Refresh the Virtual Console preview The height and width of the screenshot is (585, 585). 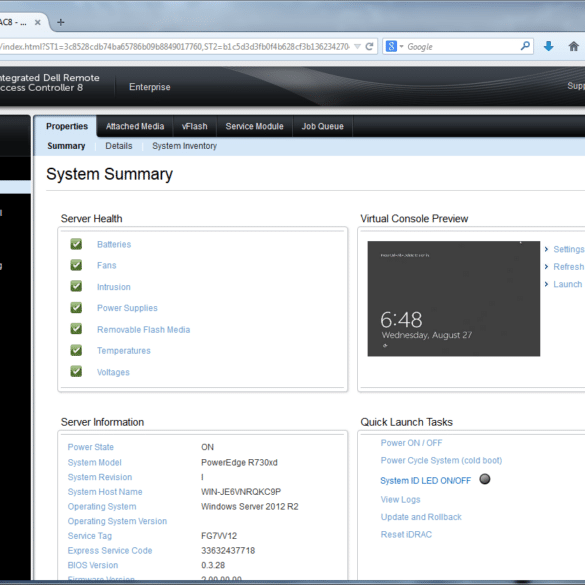click(x=569, y=267)
